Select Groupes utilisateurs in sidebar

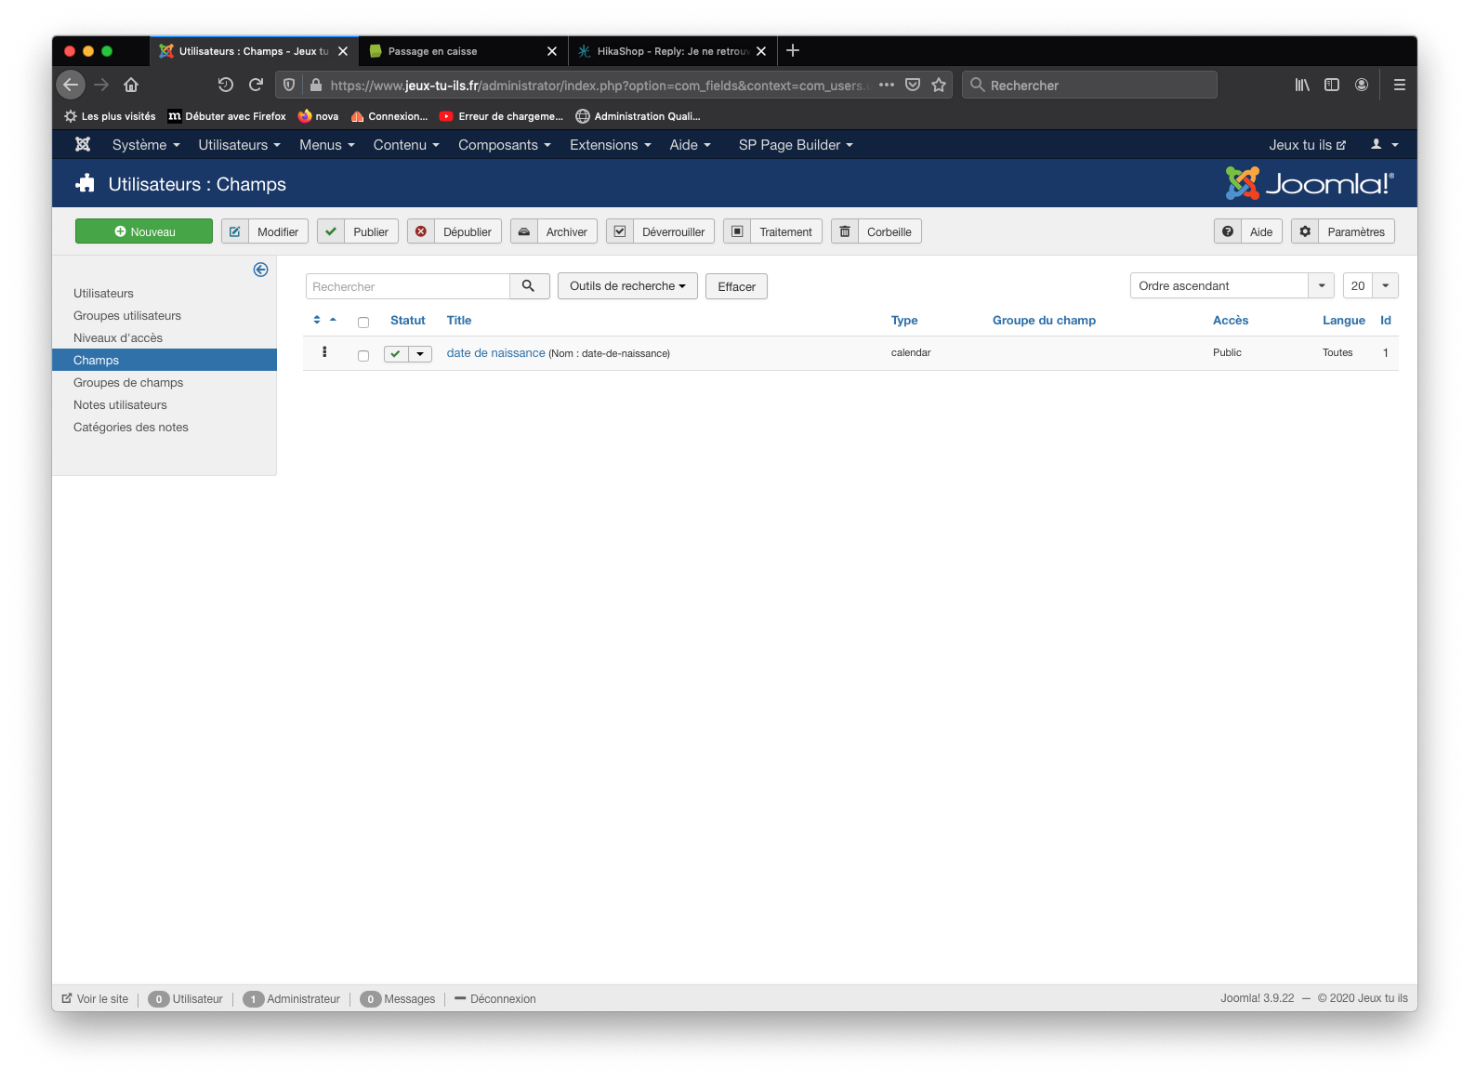127,316
